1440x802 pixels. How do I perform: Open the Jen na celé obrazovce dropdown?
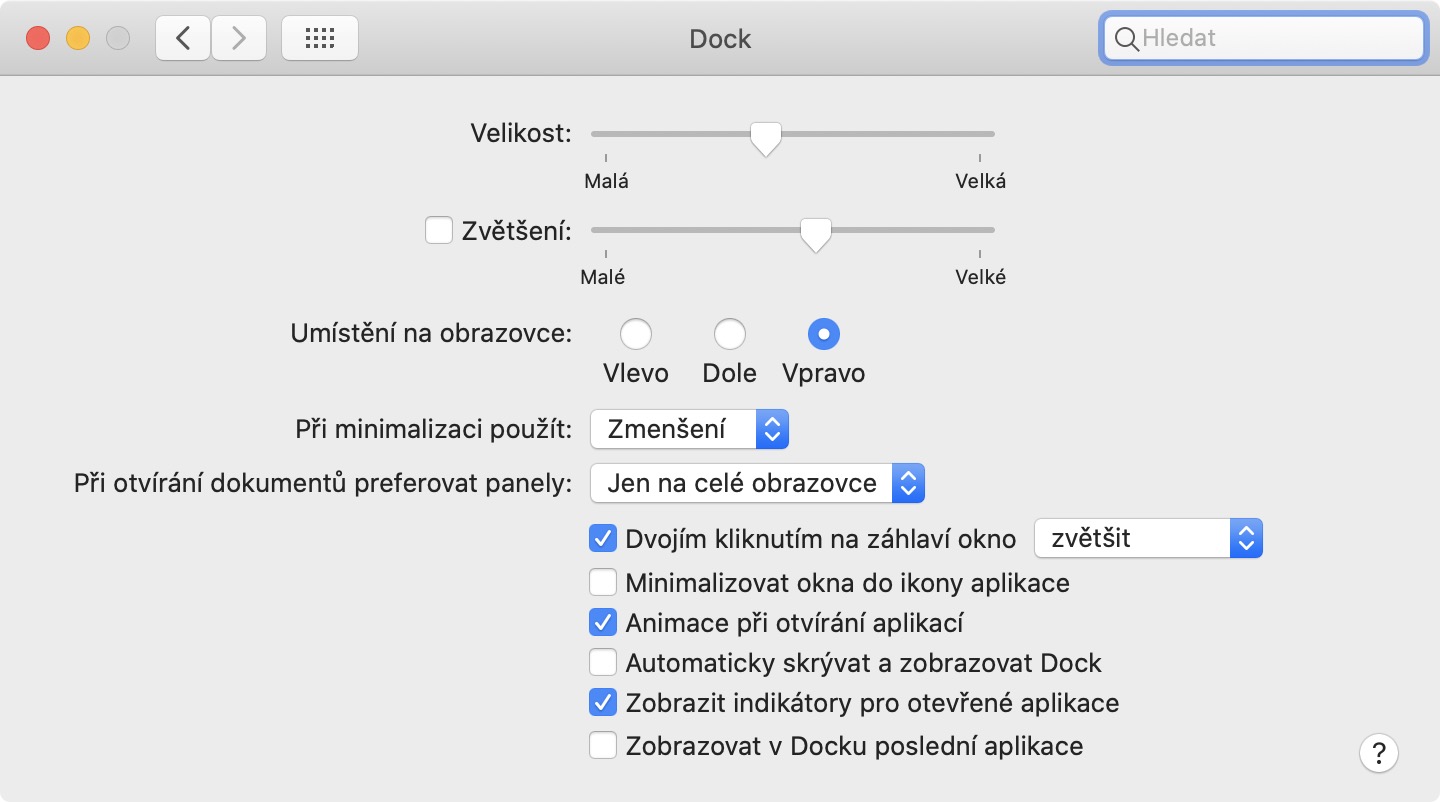click(x=757, y=484)
